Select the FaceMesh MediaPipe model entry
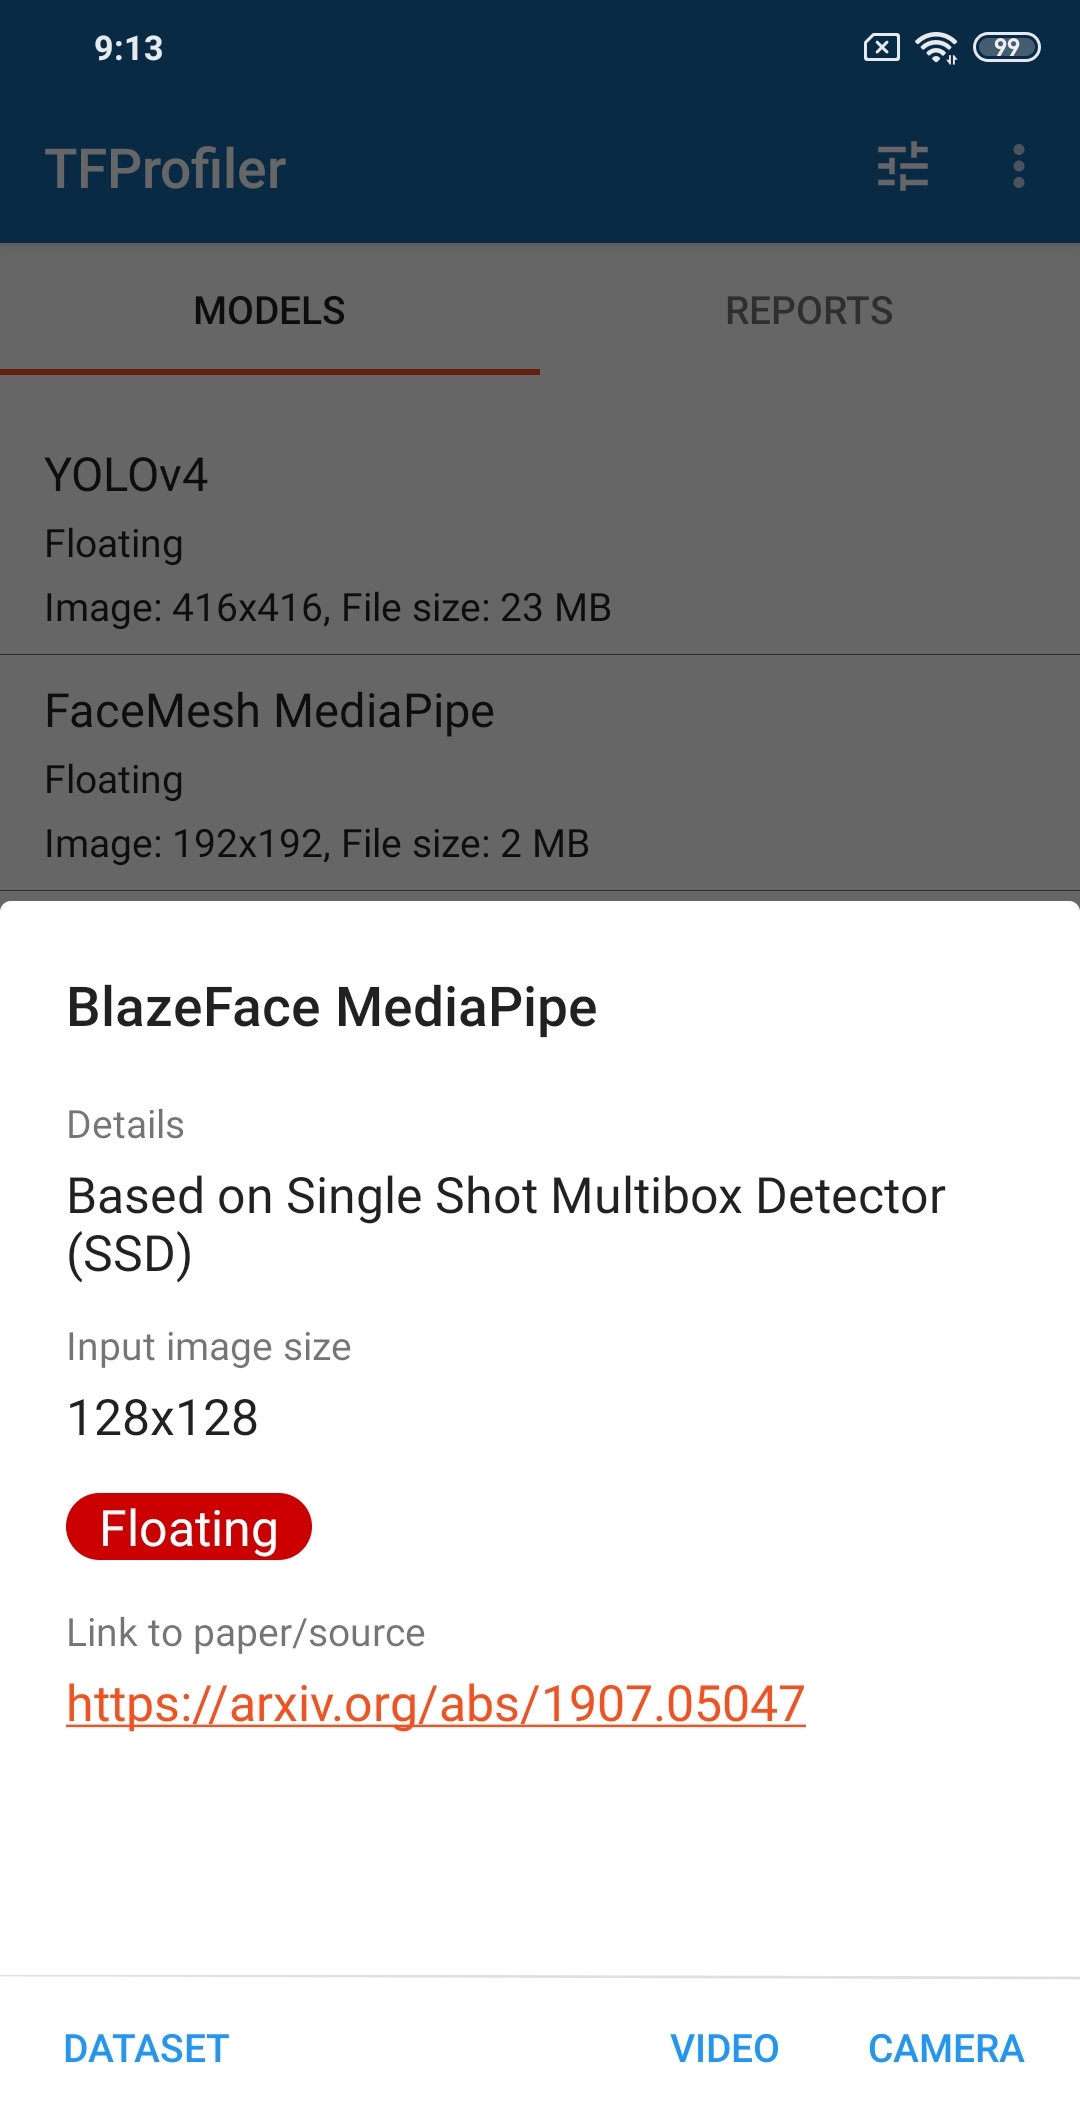 [x=540, y=774]
